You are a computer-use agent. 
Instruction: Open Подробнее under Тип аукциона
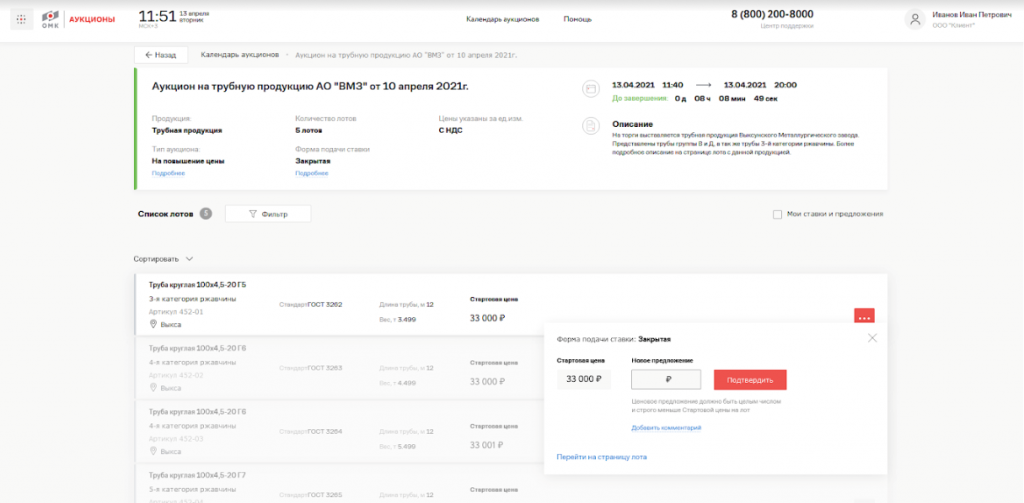pos(168,173)
